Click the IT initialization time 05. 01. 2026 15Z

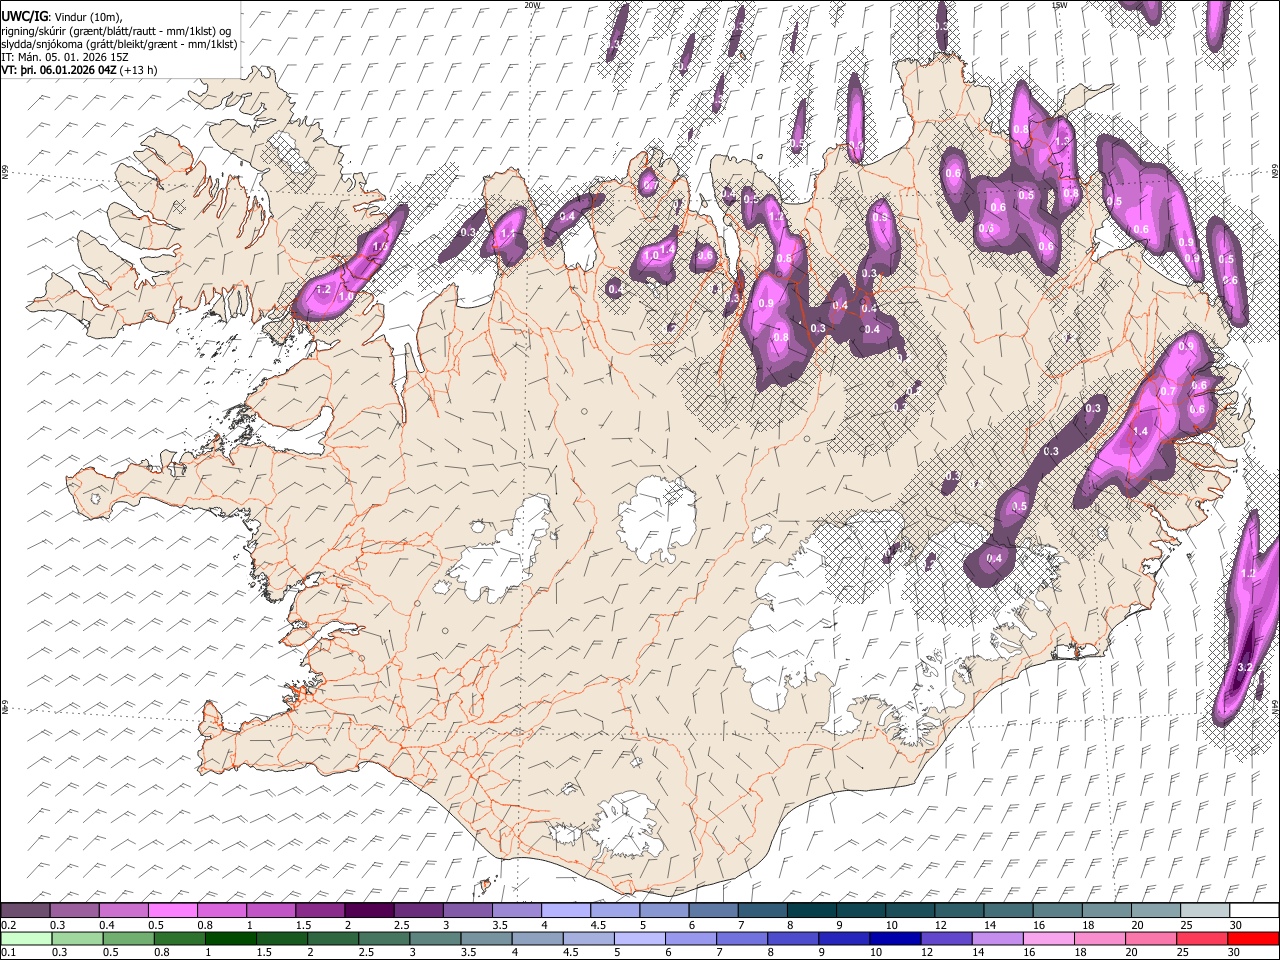(65, 57)
